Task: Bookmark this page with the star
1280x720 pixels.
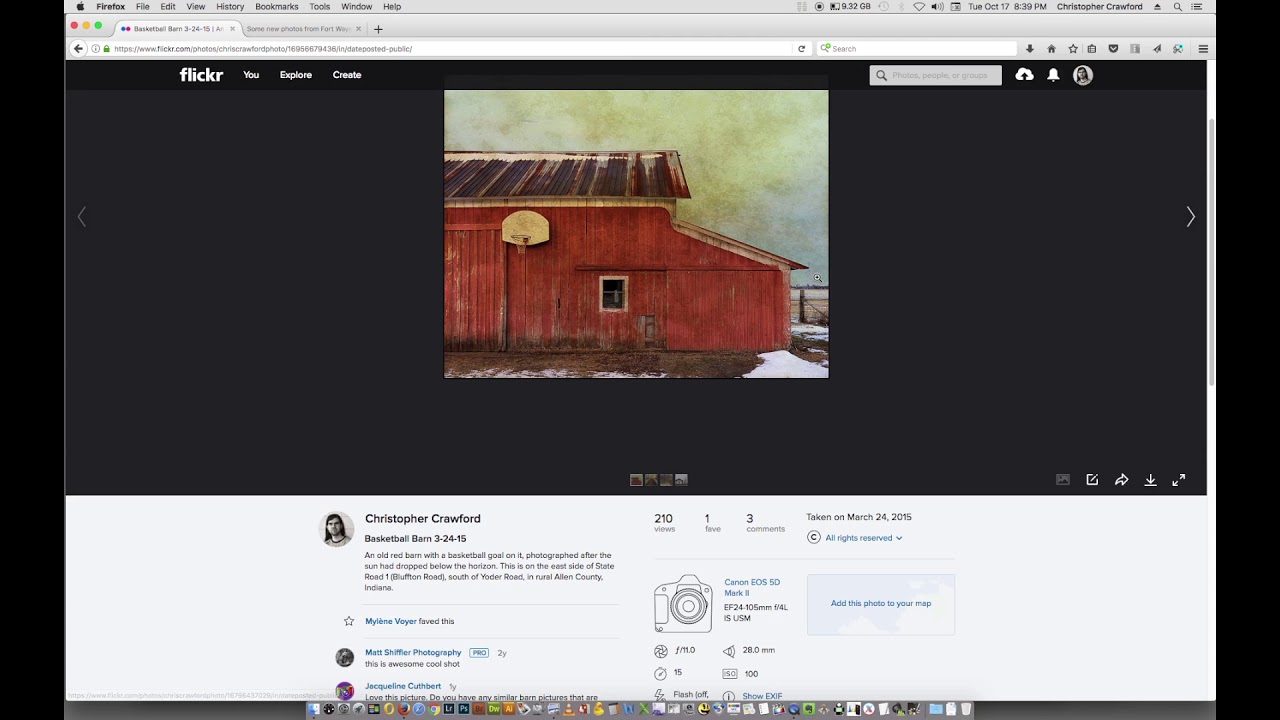Action: [1073, 48]
